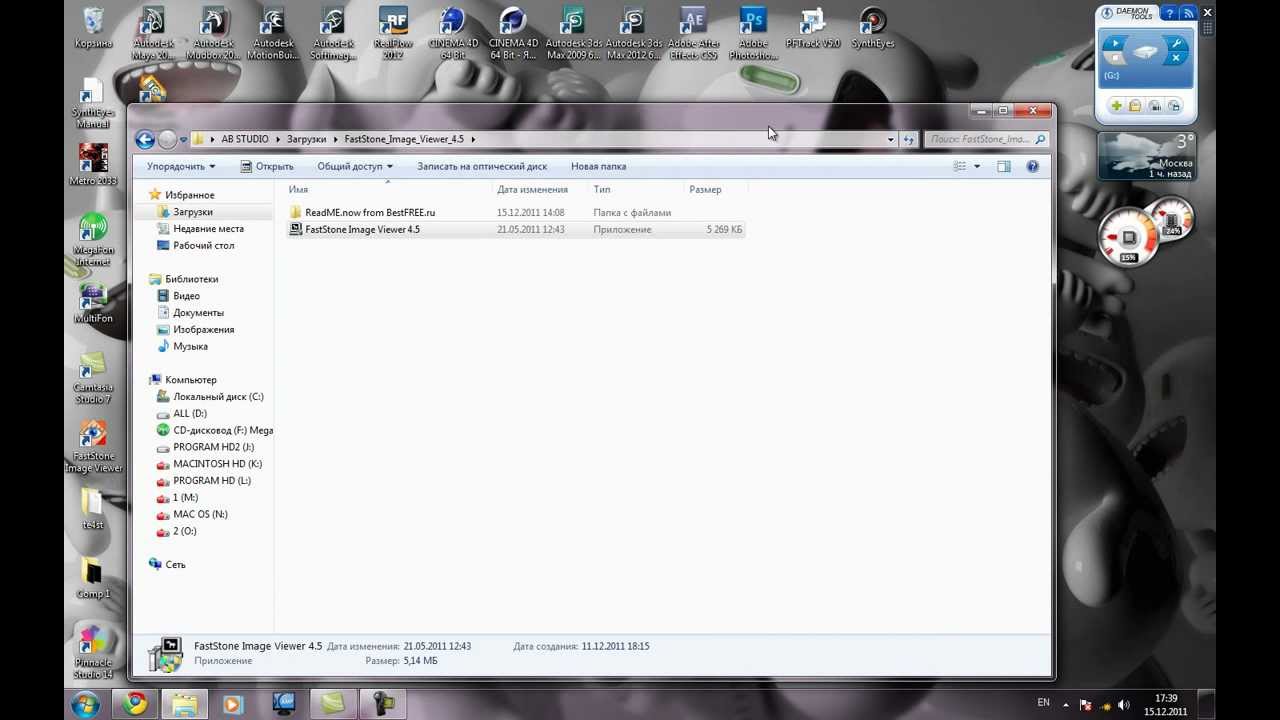1280x720 pixels.
Task: Open the Autodesk Mudbox desktop shortcut
Action: pyautogui.click(x=213, y=32)
